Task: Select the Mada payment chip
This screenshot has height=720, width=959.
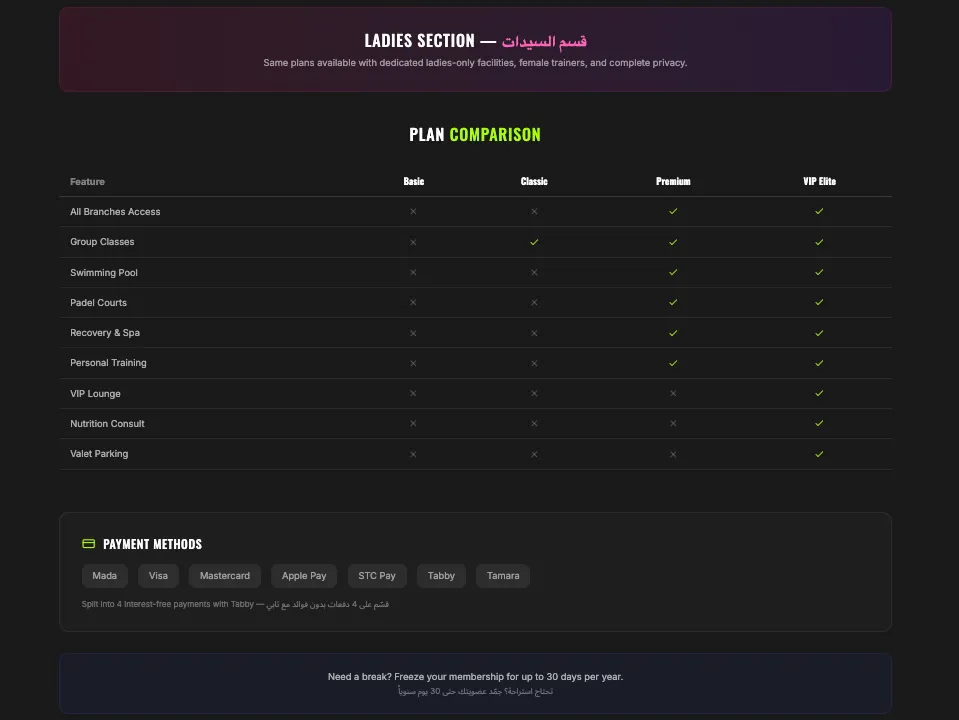Action: (x=105, y=576)
